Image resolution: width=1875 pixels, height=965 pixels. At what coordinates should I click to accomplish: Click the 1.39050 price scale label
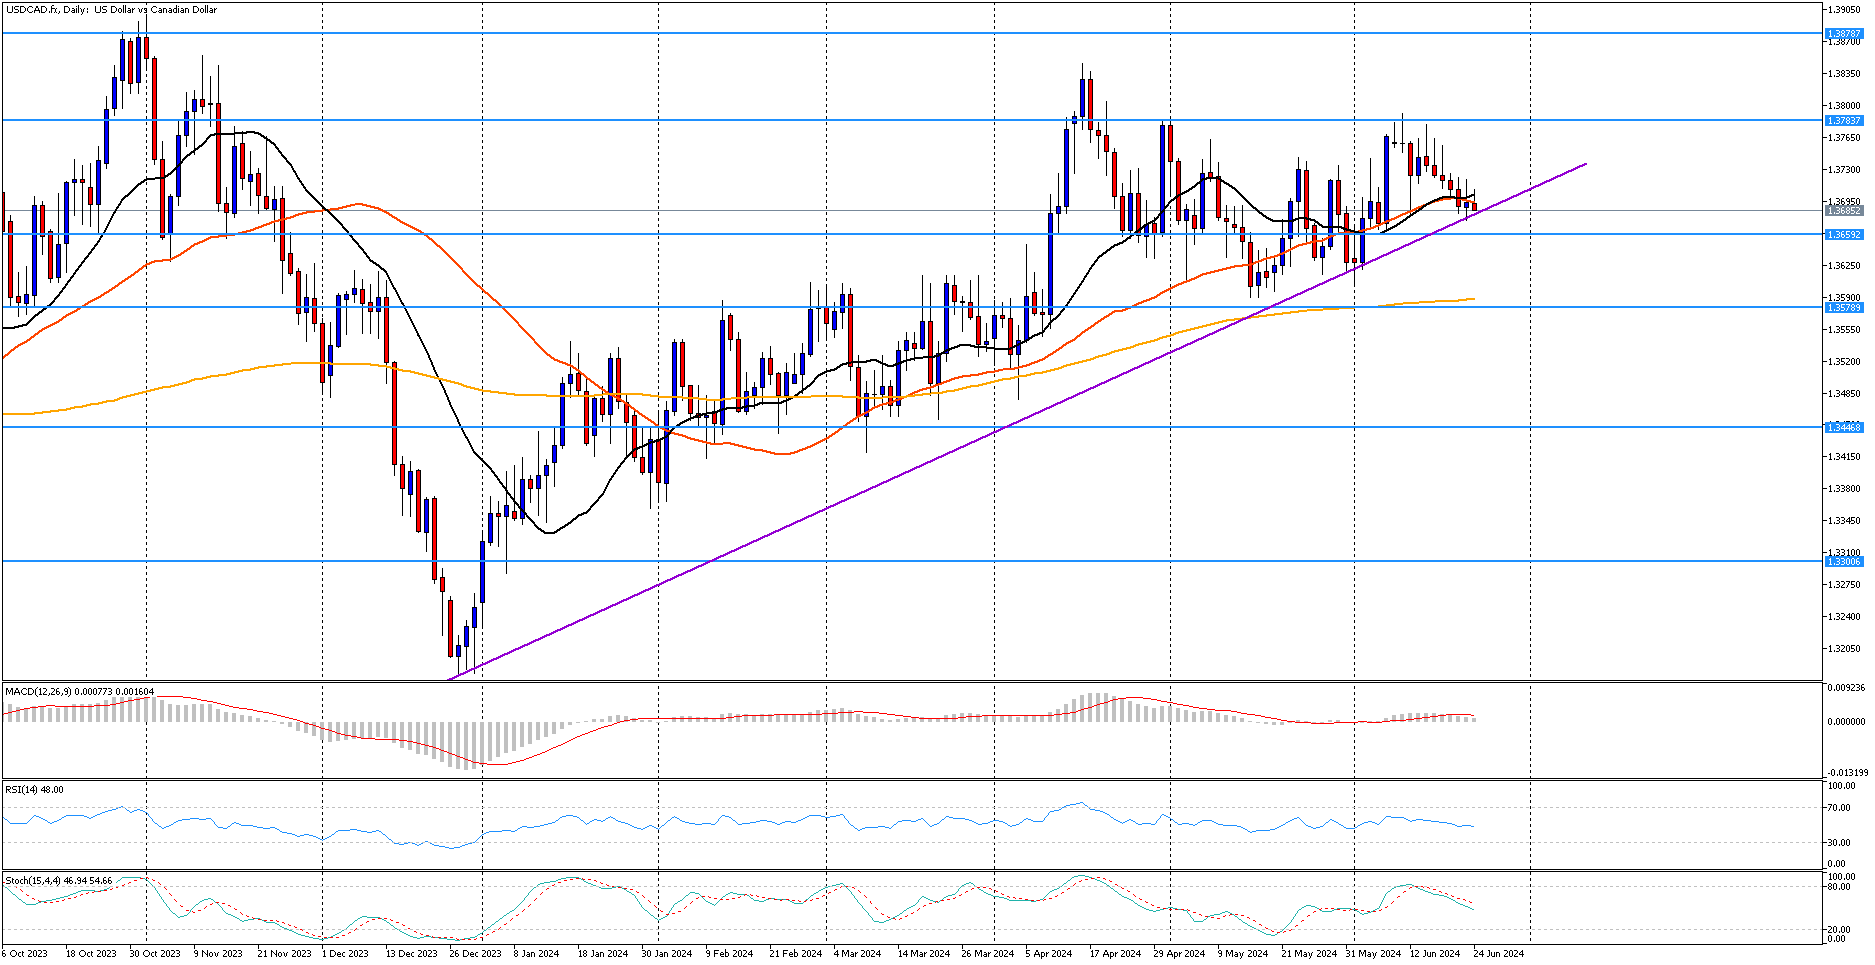coord(1844,10)
